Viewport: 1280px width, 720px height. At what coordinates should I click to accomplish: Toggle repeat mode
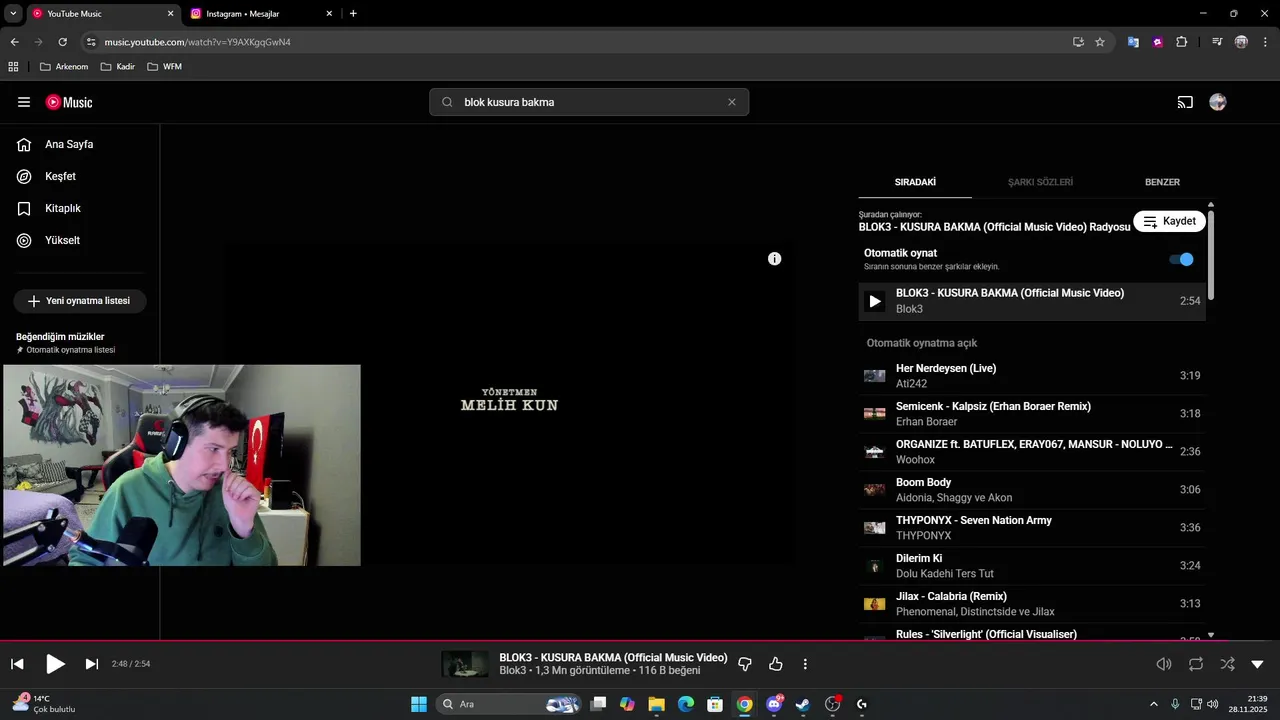coord(1196,664)
